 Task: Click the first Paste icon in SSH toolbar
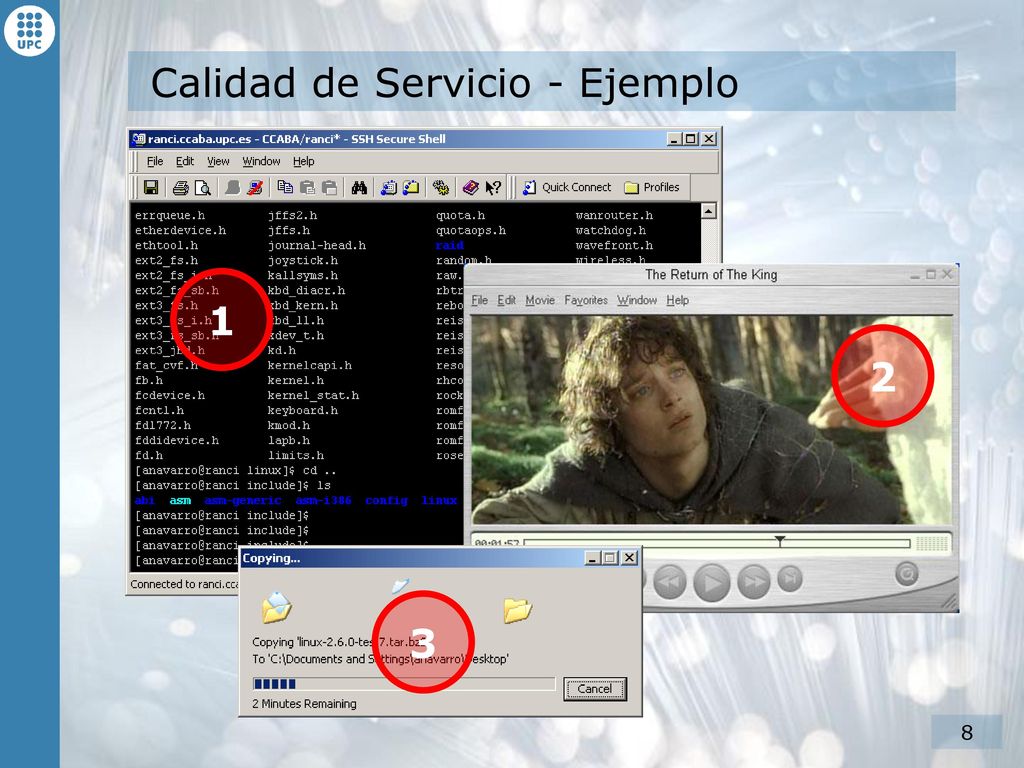point(308,188)
